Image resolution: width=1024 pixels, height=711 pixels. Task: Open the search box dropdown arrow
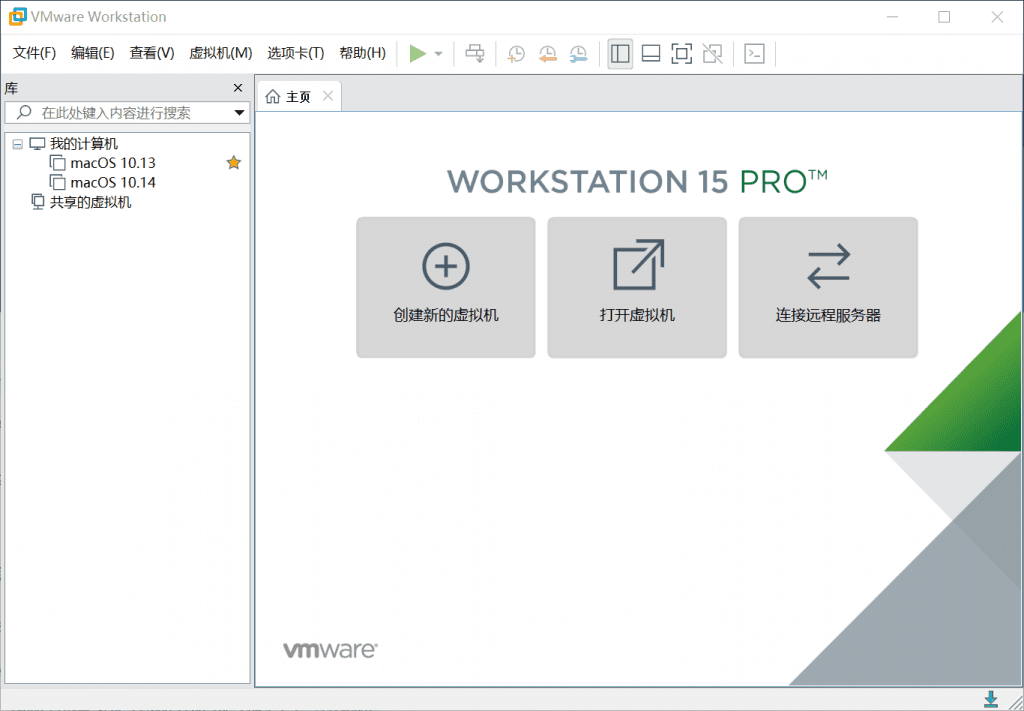click(x=240, y=112)
